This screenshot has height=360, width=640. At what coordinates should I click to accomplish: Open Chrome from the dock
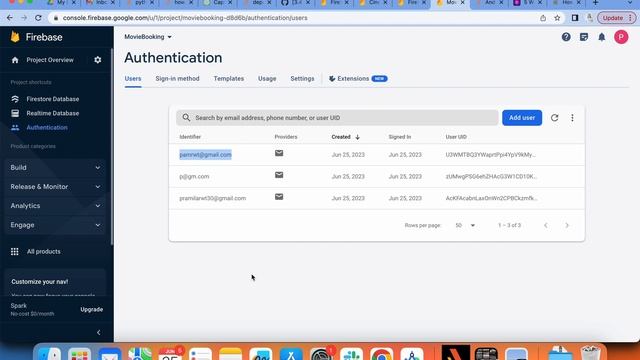[381, 354]
